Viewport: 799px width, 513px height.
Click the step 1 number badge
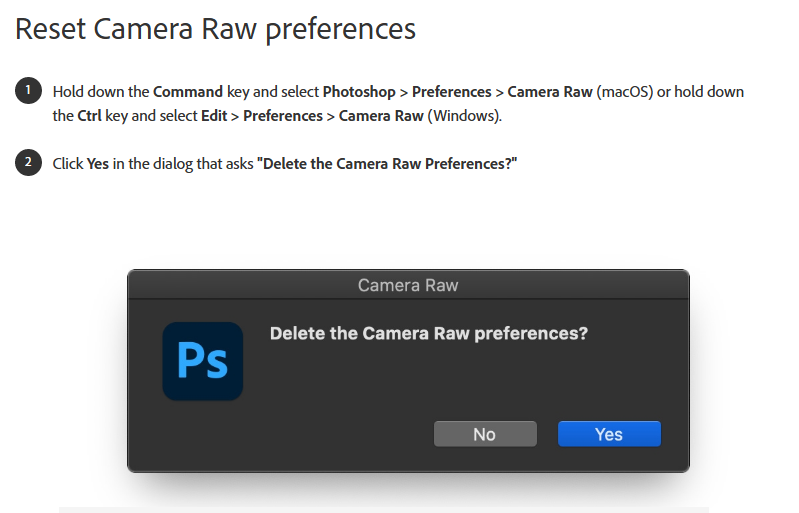tap(28, 91)
